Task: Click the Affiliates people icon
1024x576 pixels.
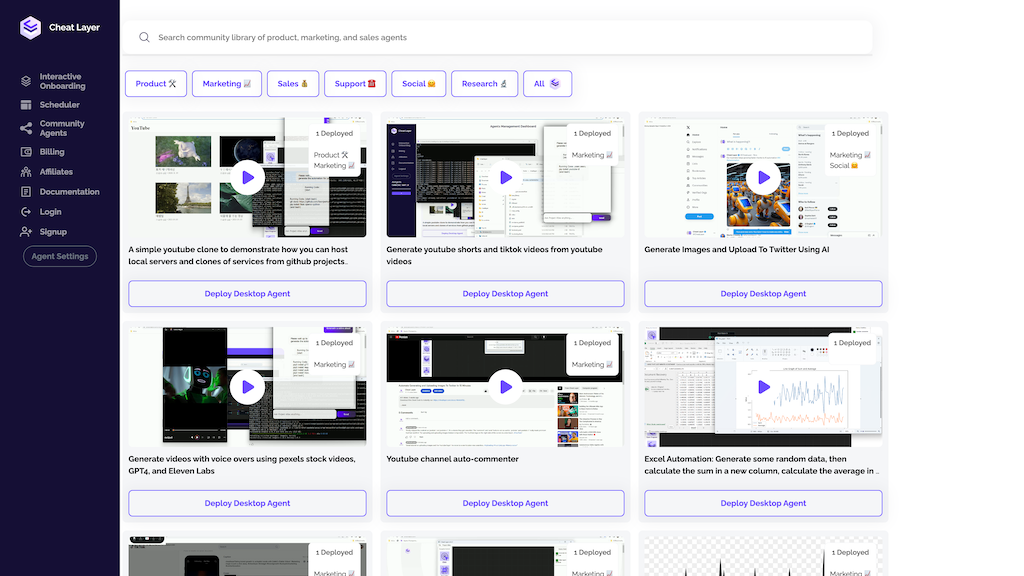Action: (x=27, y=172)
